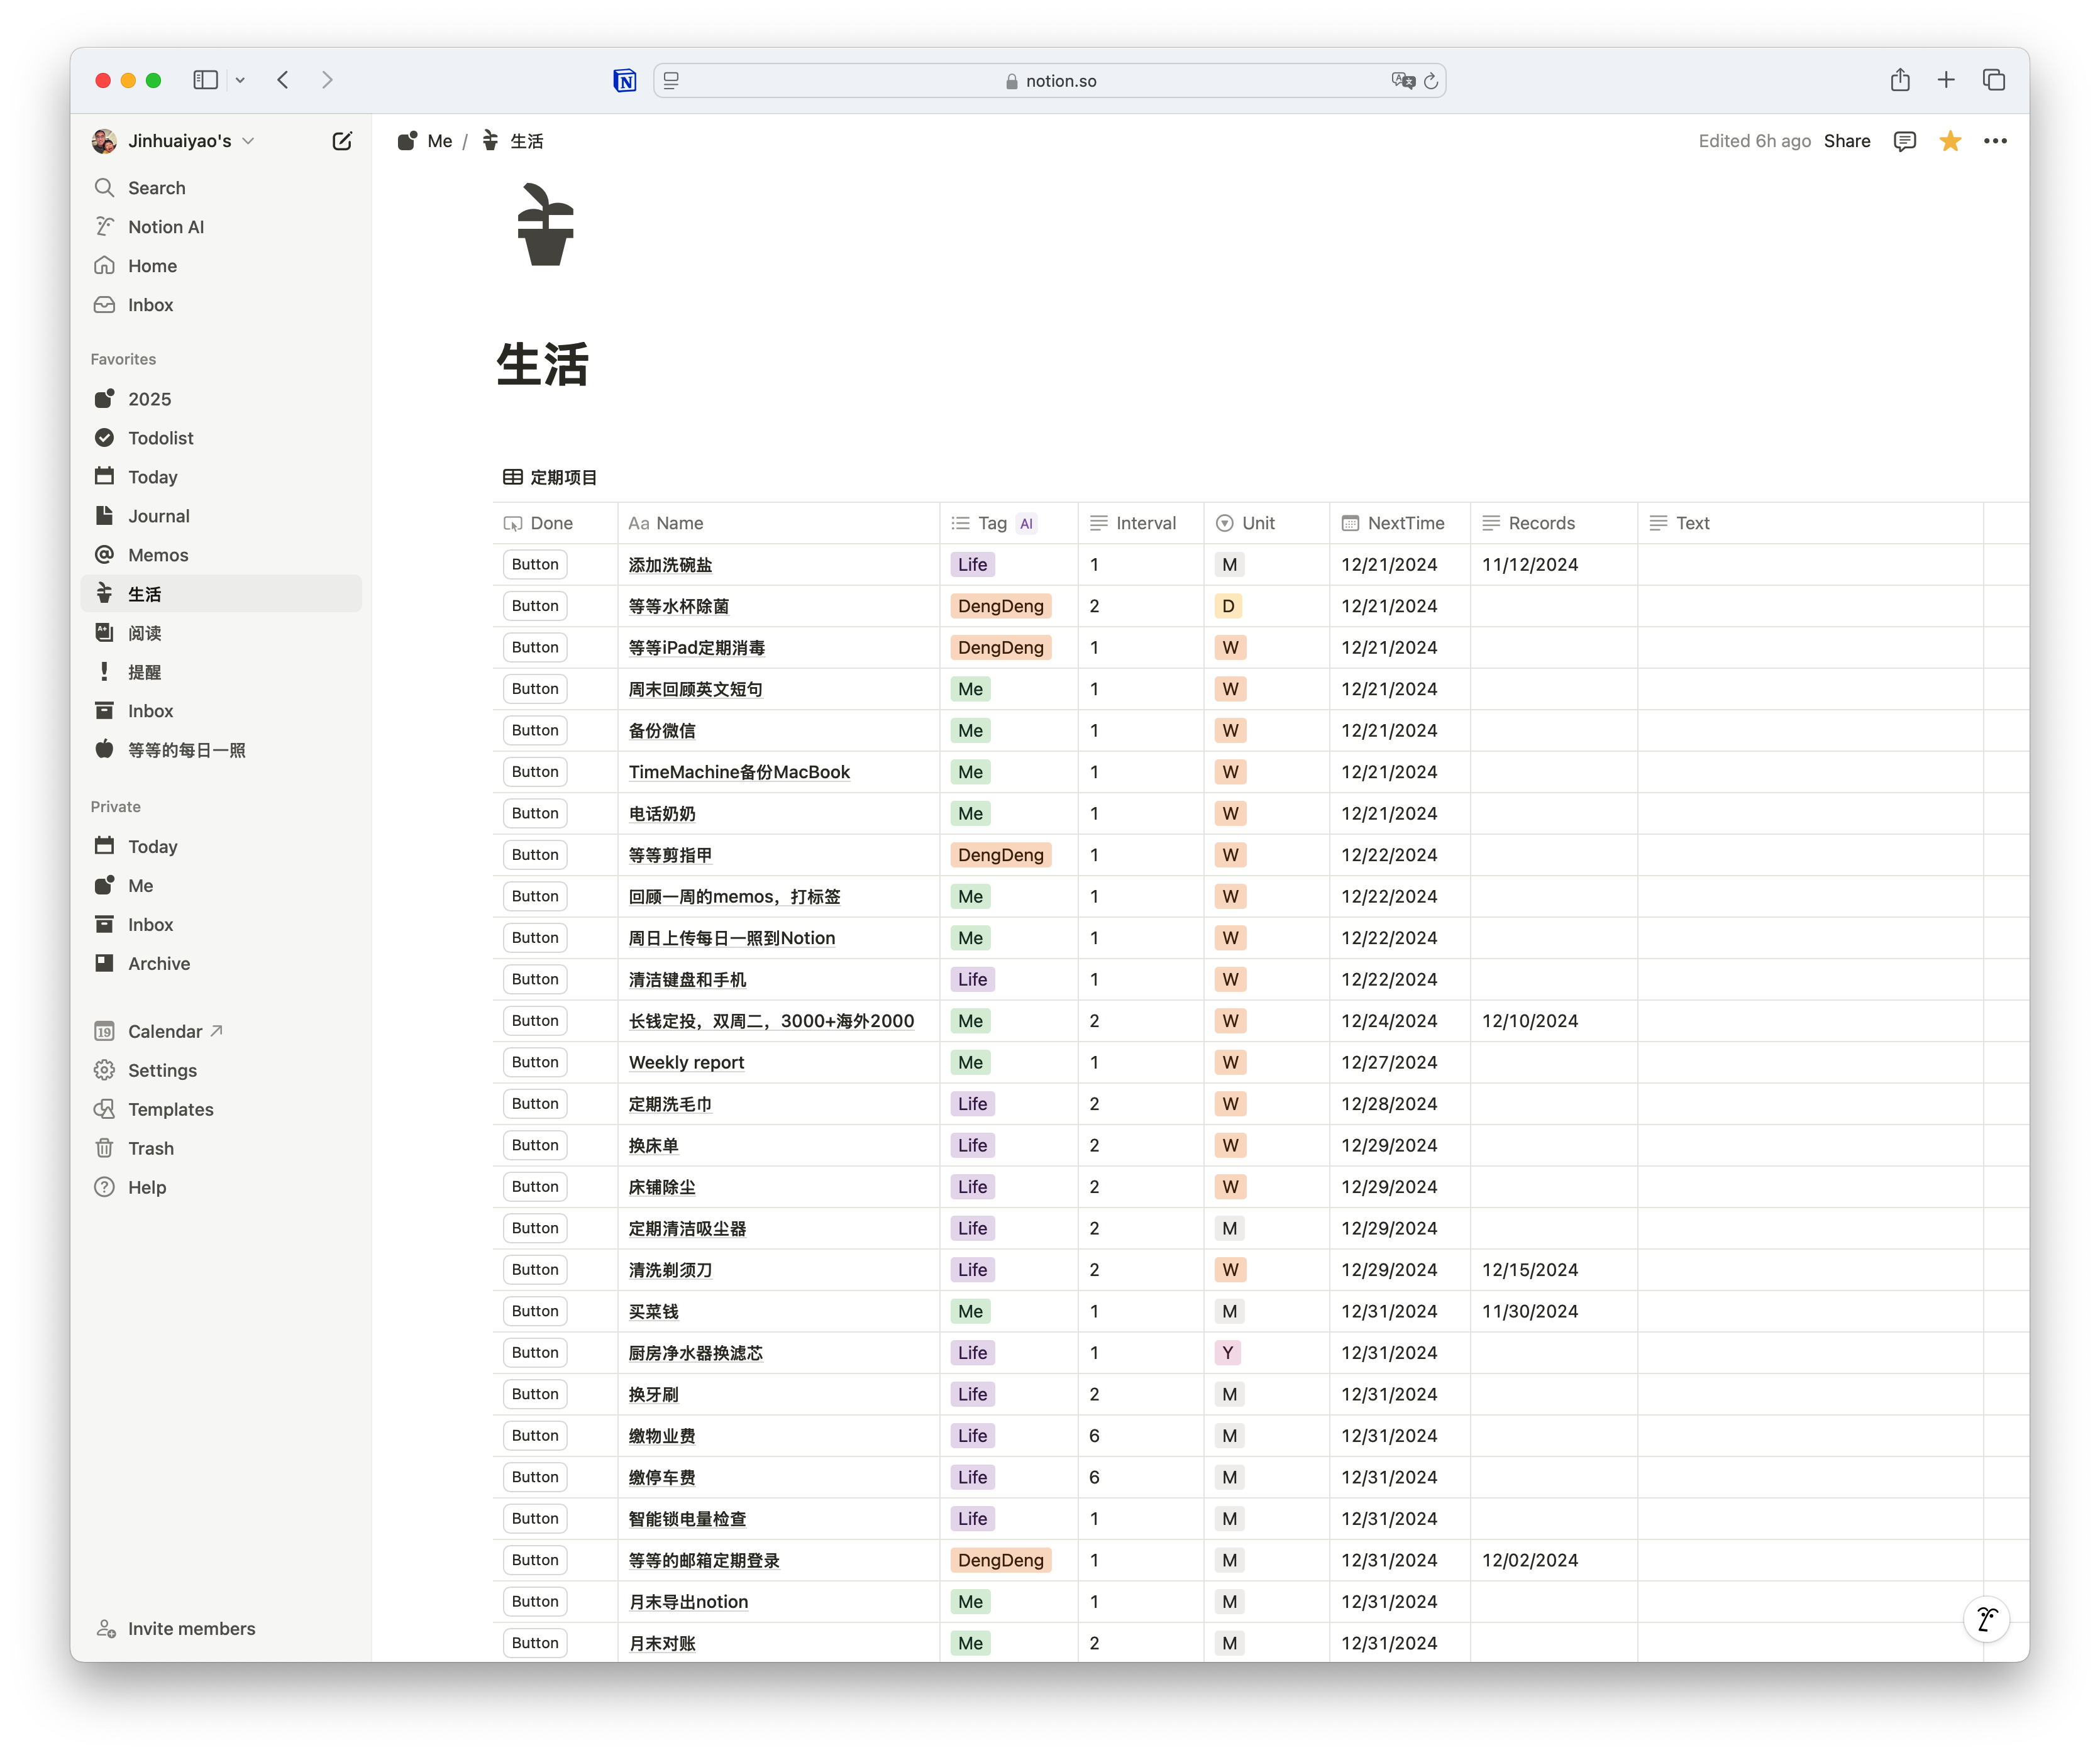2100x1755 pixels.
Task: Click Button for 添加洗碗盐 row
Action: coord(535,565)
